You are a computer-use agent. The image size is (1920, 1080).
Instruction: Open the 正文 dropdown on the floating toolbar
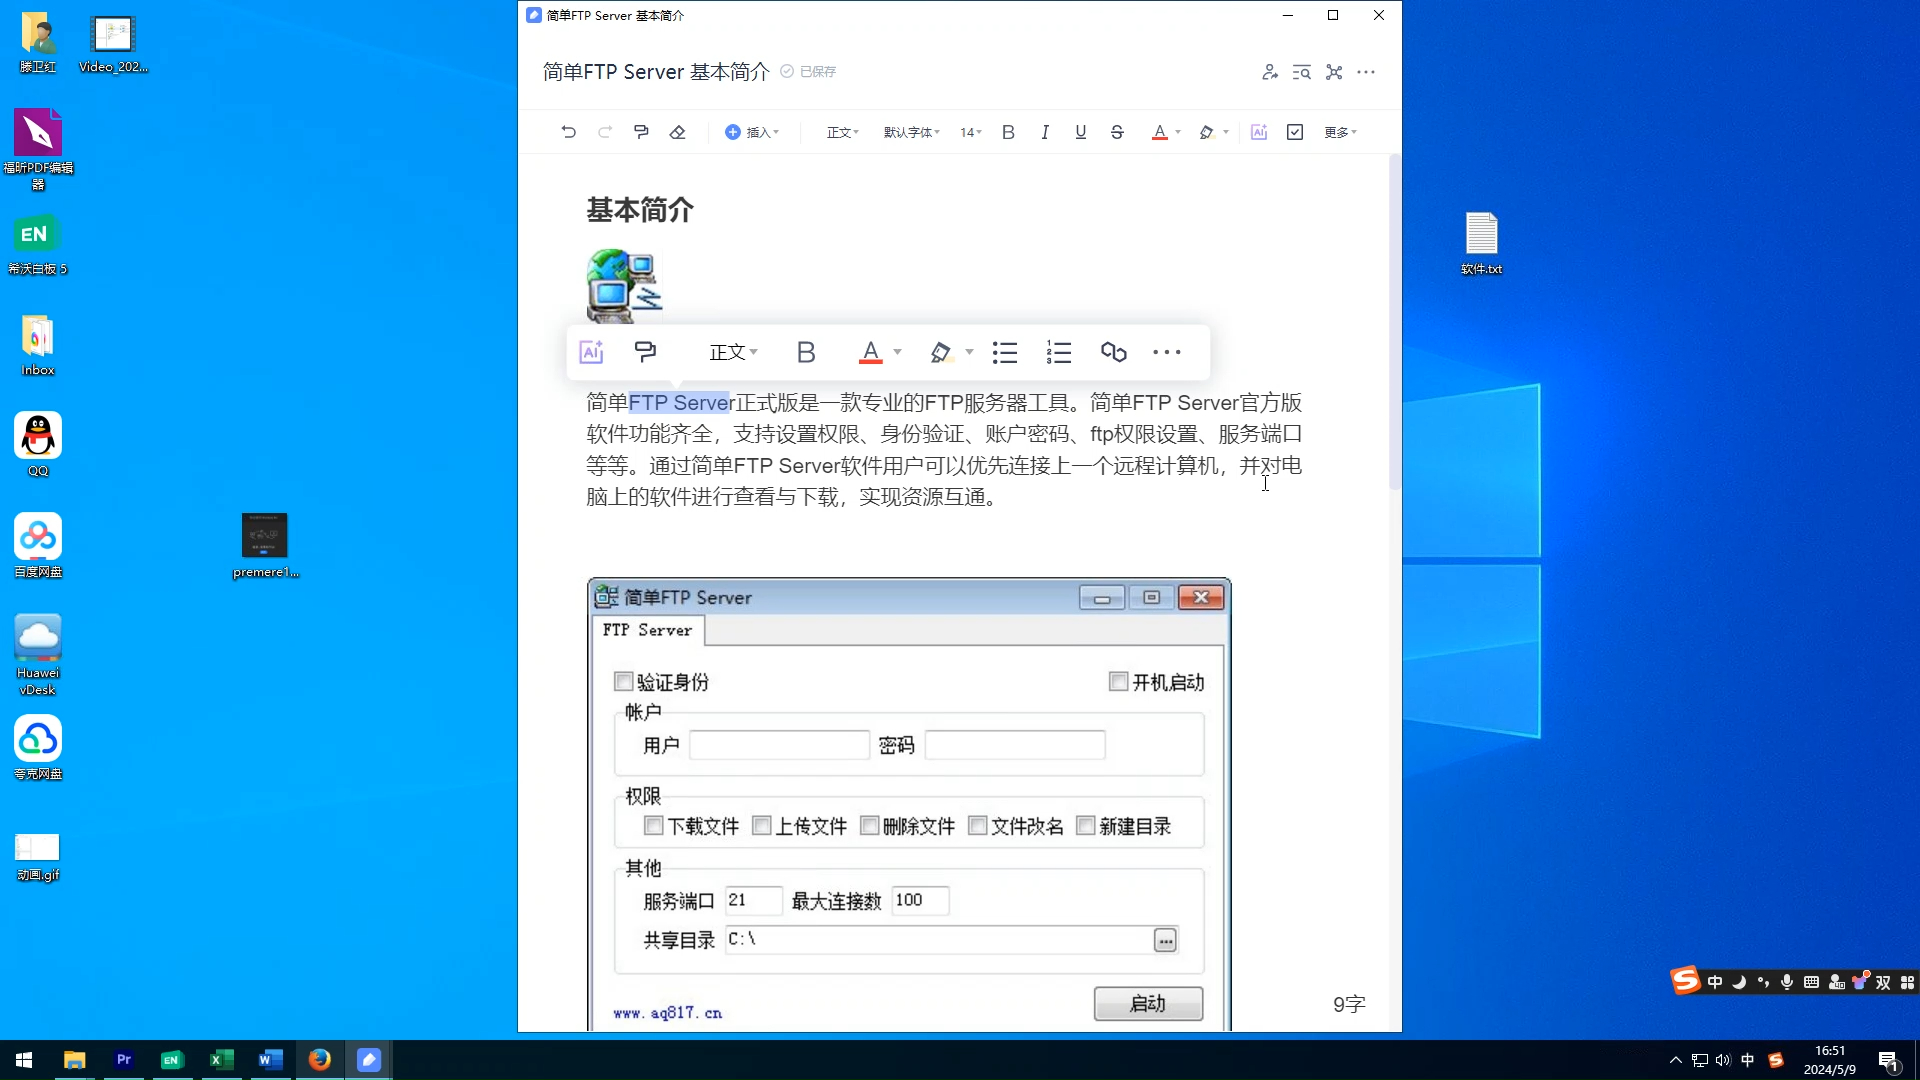click(x=734, y=352)
